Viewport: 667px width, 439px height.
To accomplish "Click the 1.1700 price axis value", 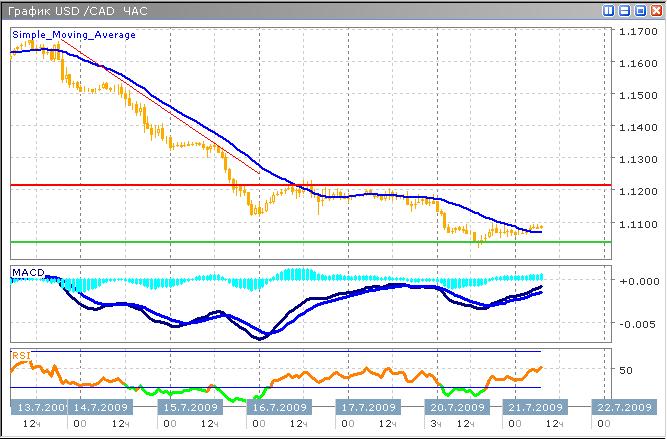I will click(x=638, y=31).
